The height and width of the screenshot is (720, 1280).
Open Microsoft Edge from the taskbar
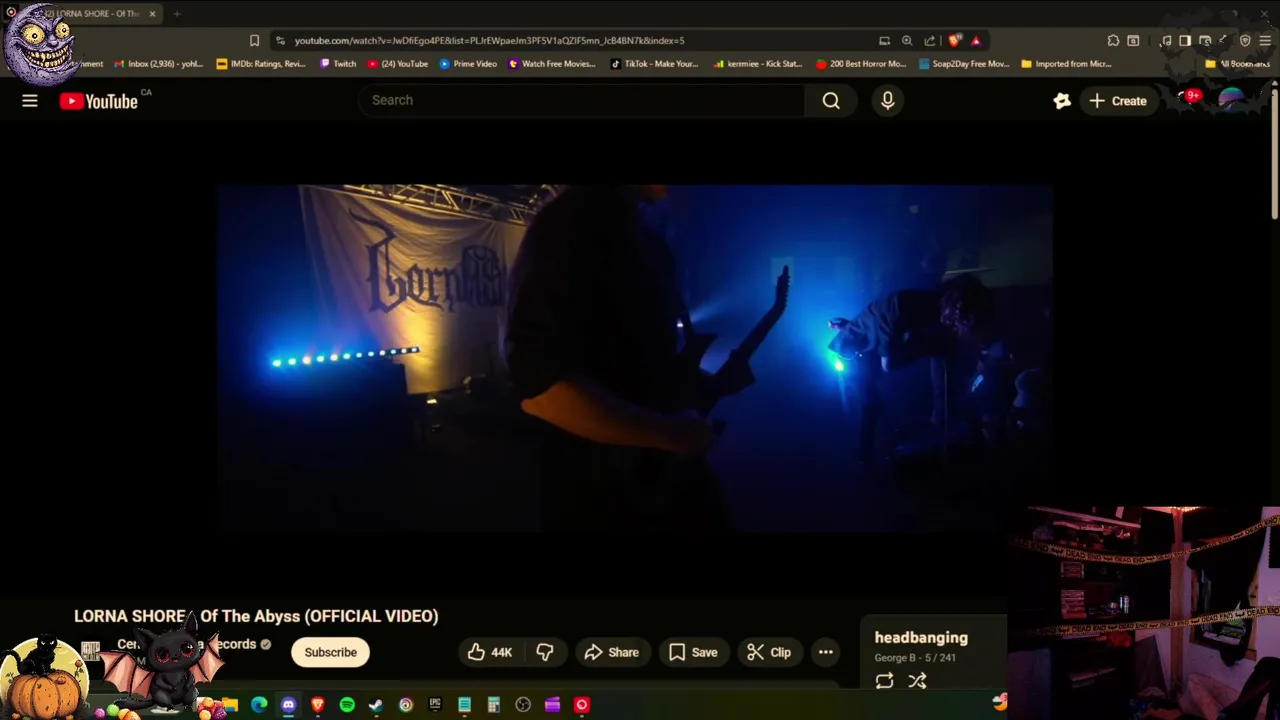point(259,705)
